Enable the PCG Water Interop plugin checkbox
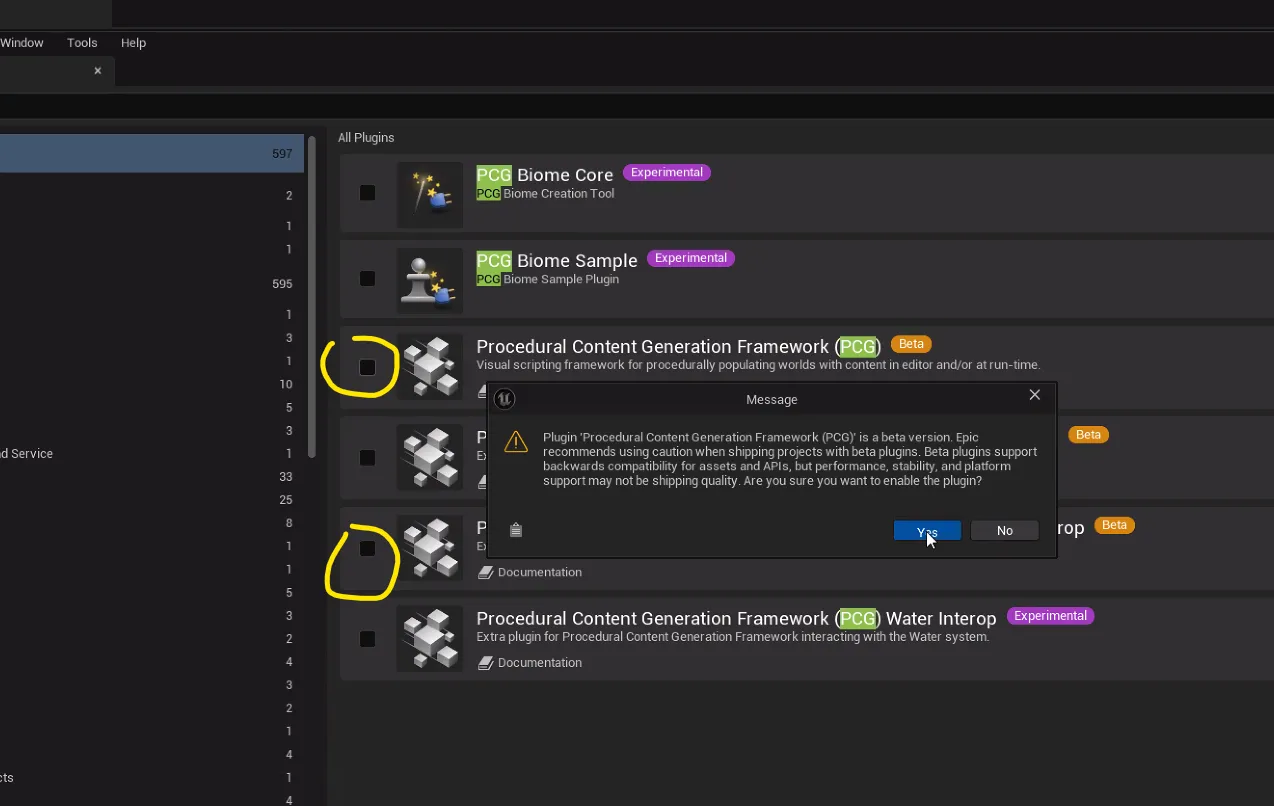 click(367, 638)
